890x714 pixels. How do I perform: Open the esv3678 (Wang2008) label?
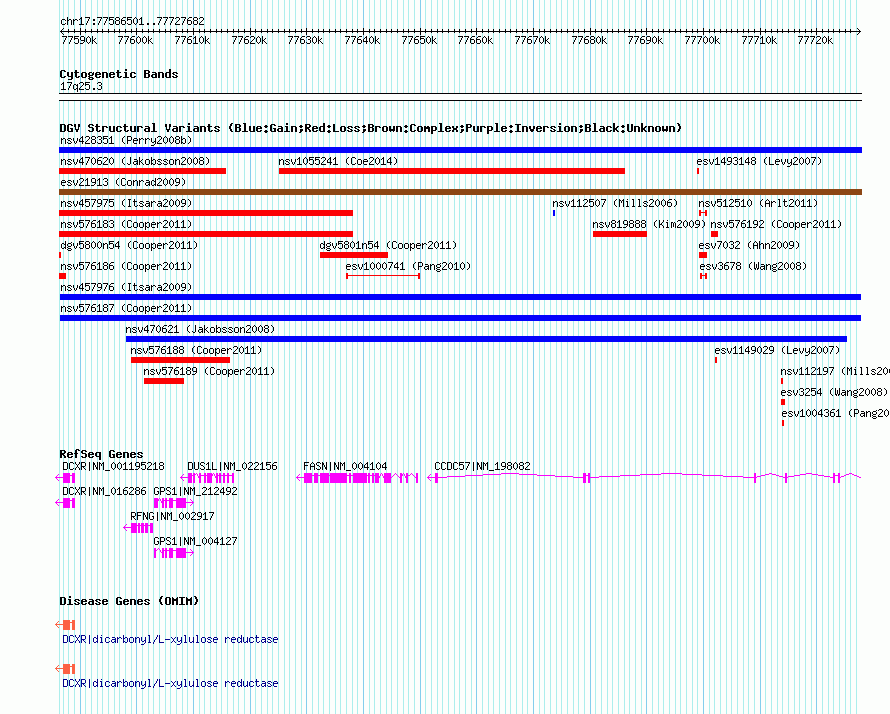point(753,266)
